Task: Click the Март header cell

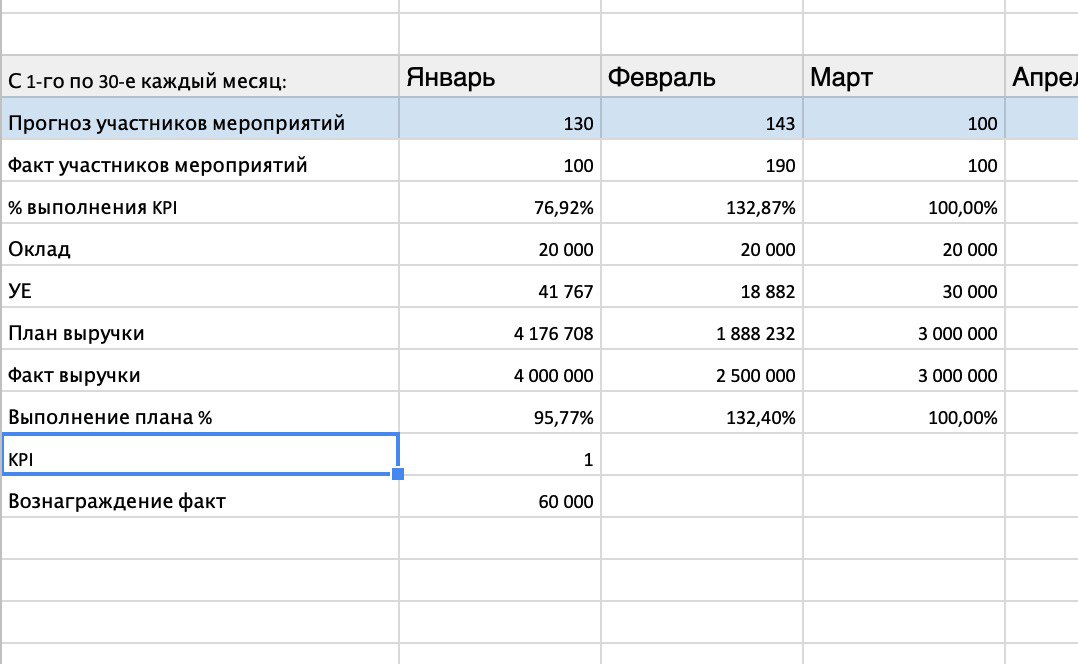Action: point(903,77)
